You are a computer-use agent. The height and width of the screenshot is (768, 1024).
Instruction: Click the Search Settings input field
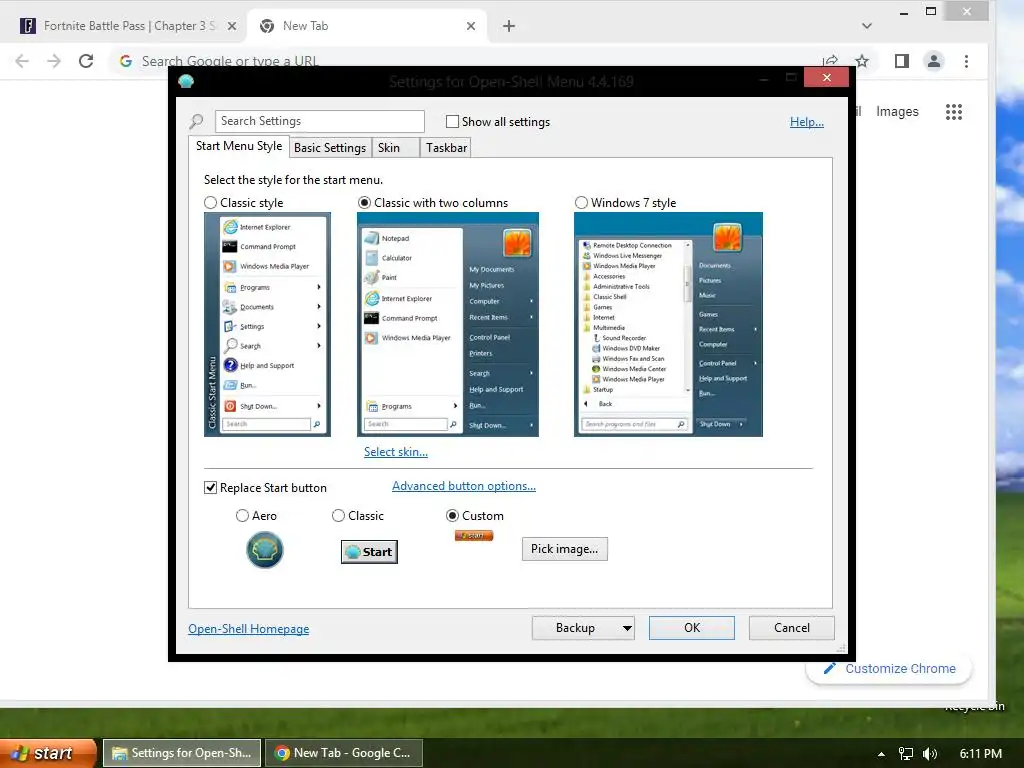[x=319, y=121]
